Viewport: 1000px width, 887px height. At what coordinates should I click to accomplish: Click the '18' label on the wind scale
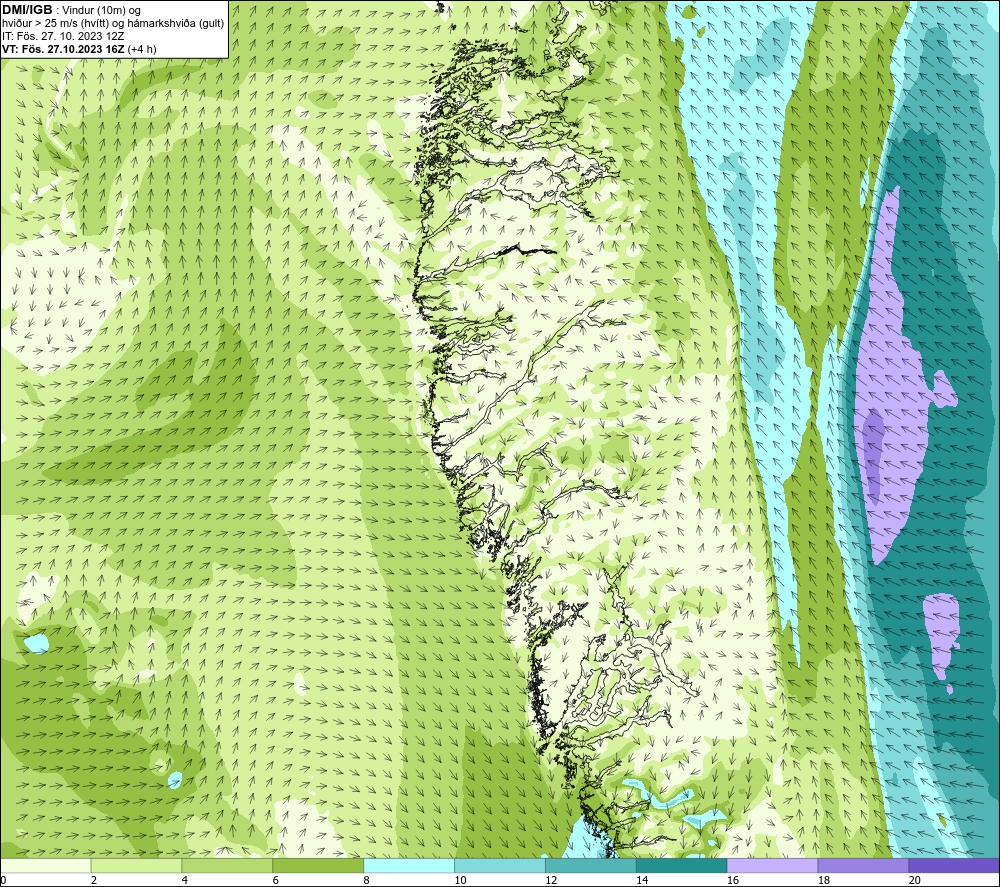click(x=823, y=880)
